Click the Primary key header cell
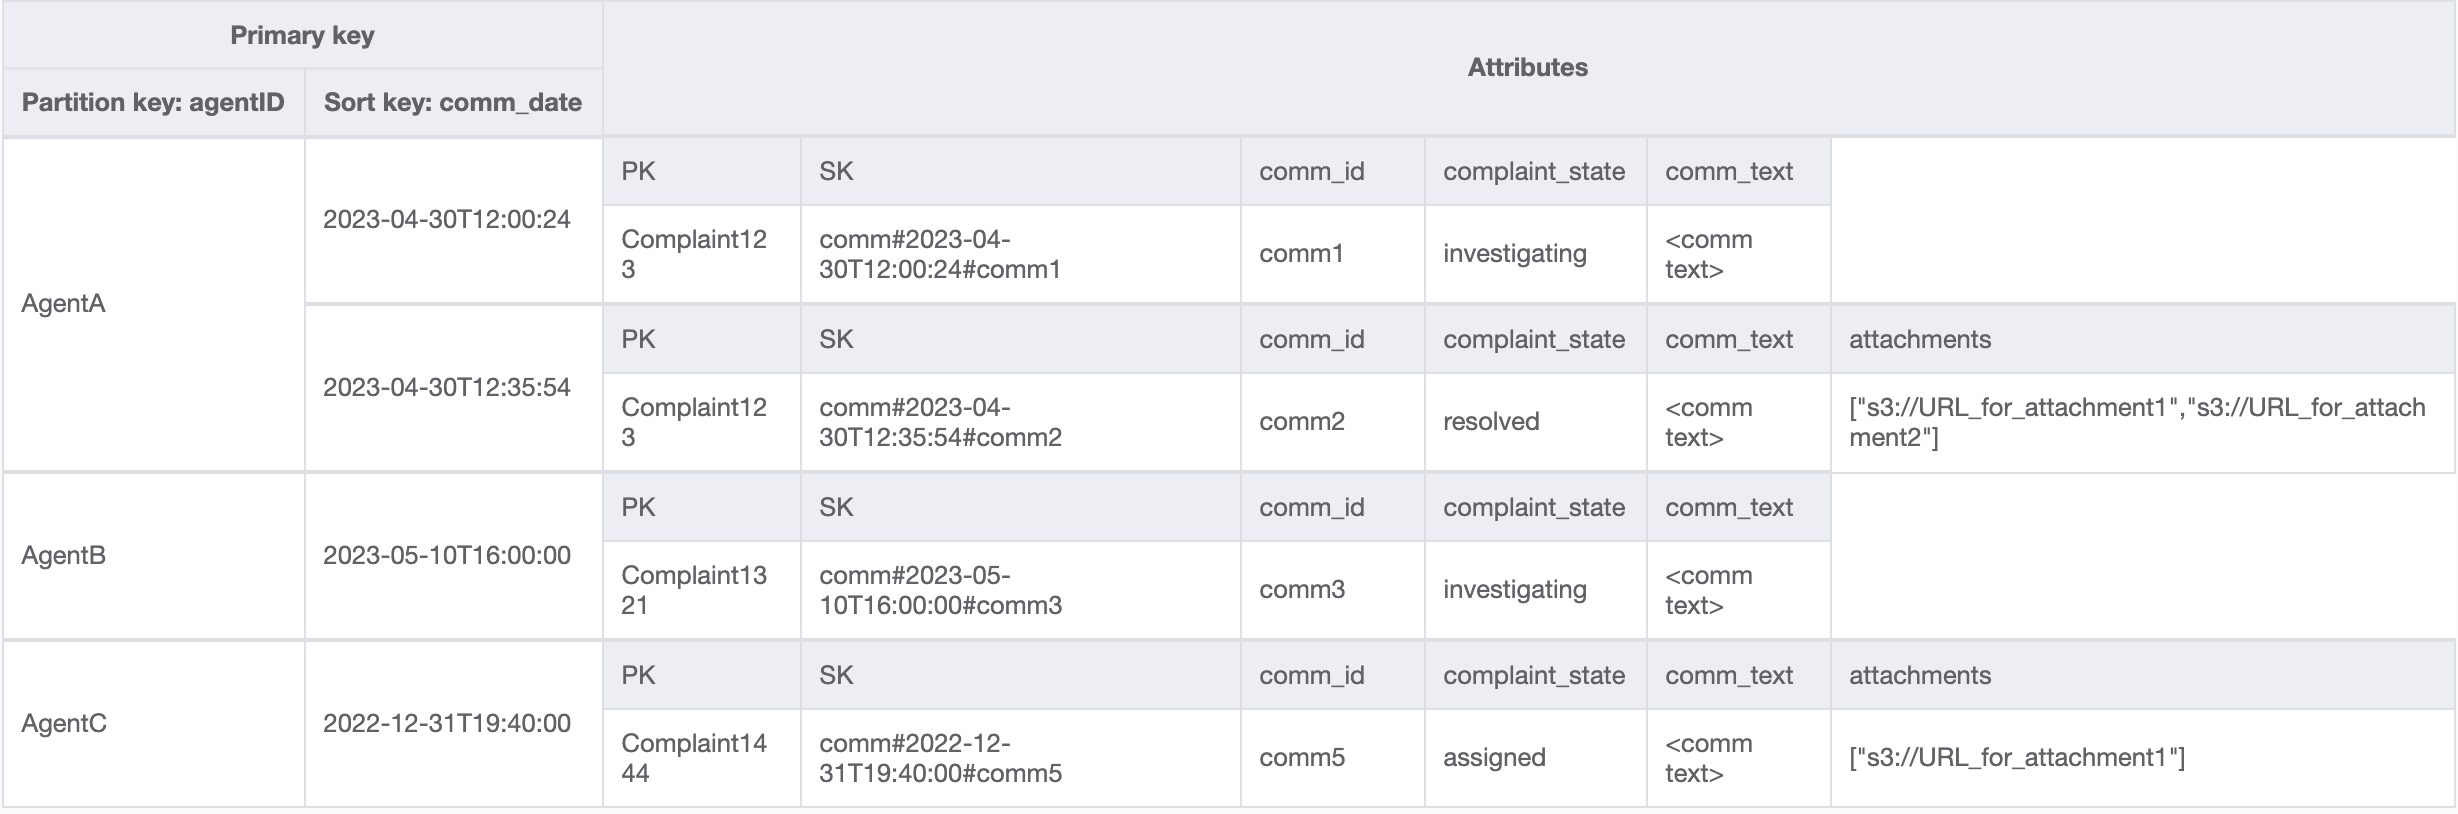 coord(302,35)
